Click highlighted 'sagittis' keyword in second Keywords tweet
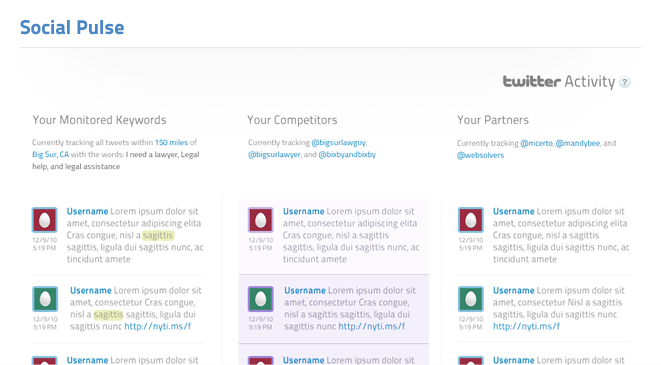Image resolution: width=661 pixels, height=365 pixels. click(x=108, y=314)
